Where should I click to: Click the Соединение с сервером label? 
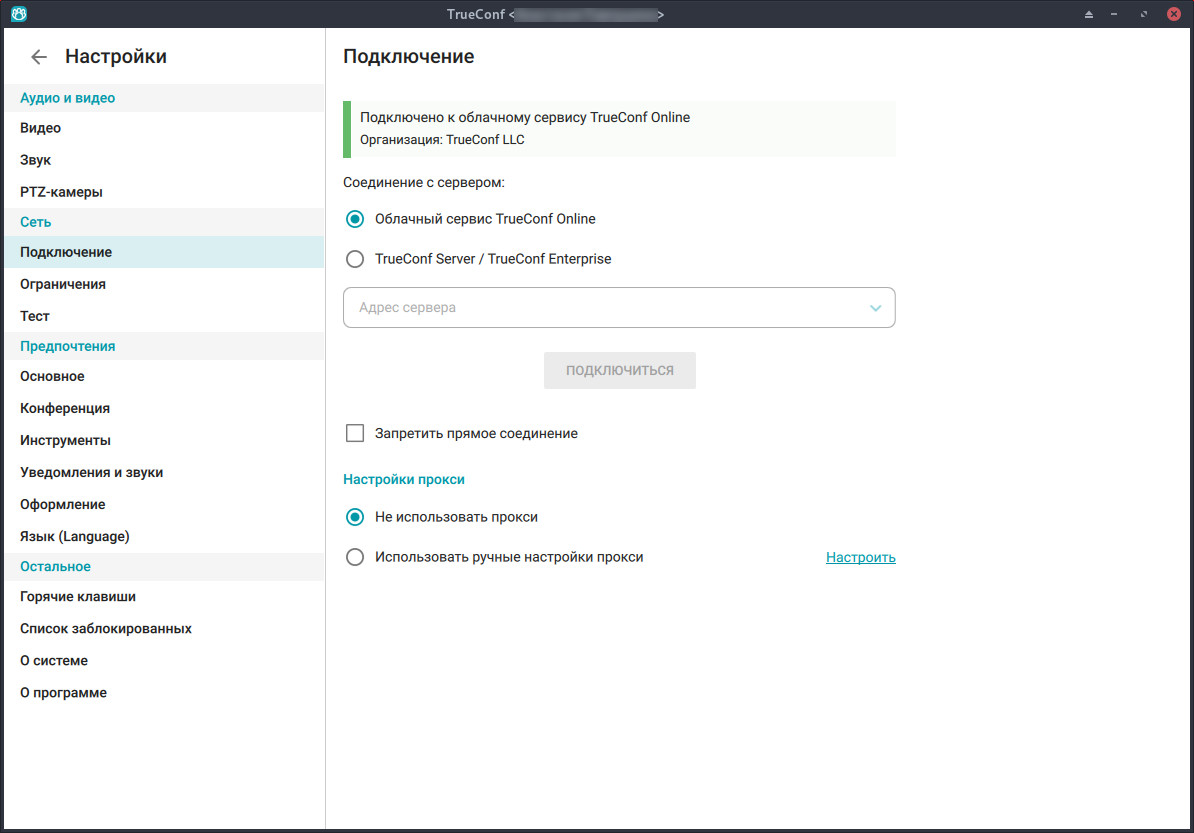coord(423,183)
